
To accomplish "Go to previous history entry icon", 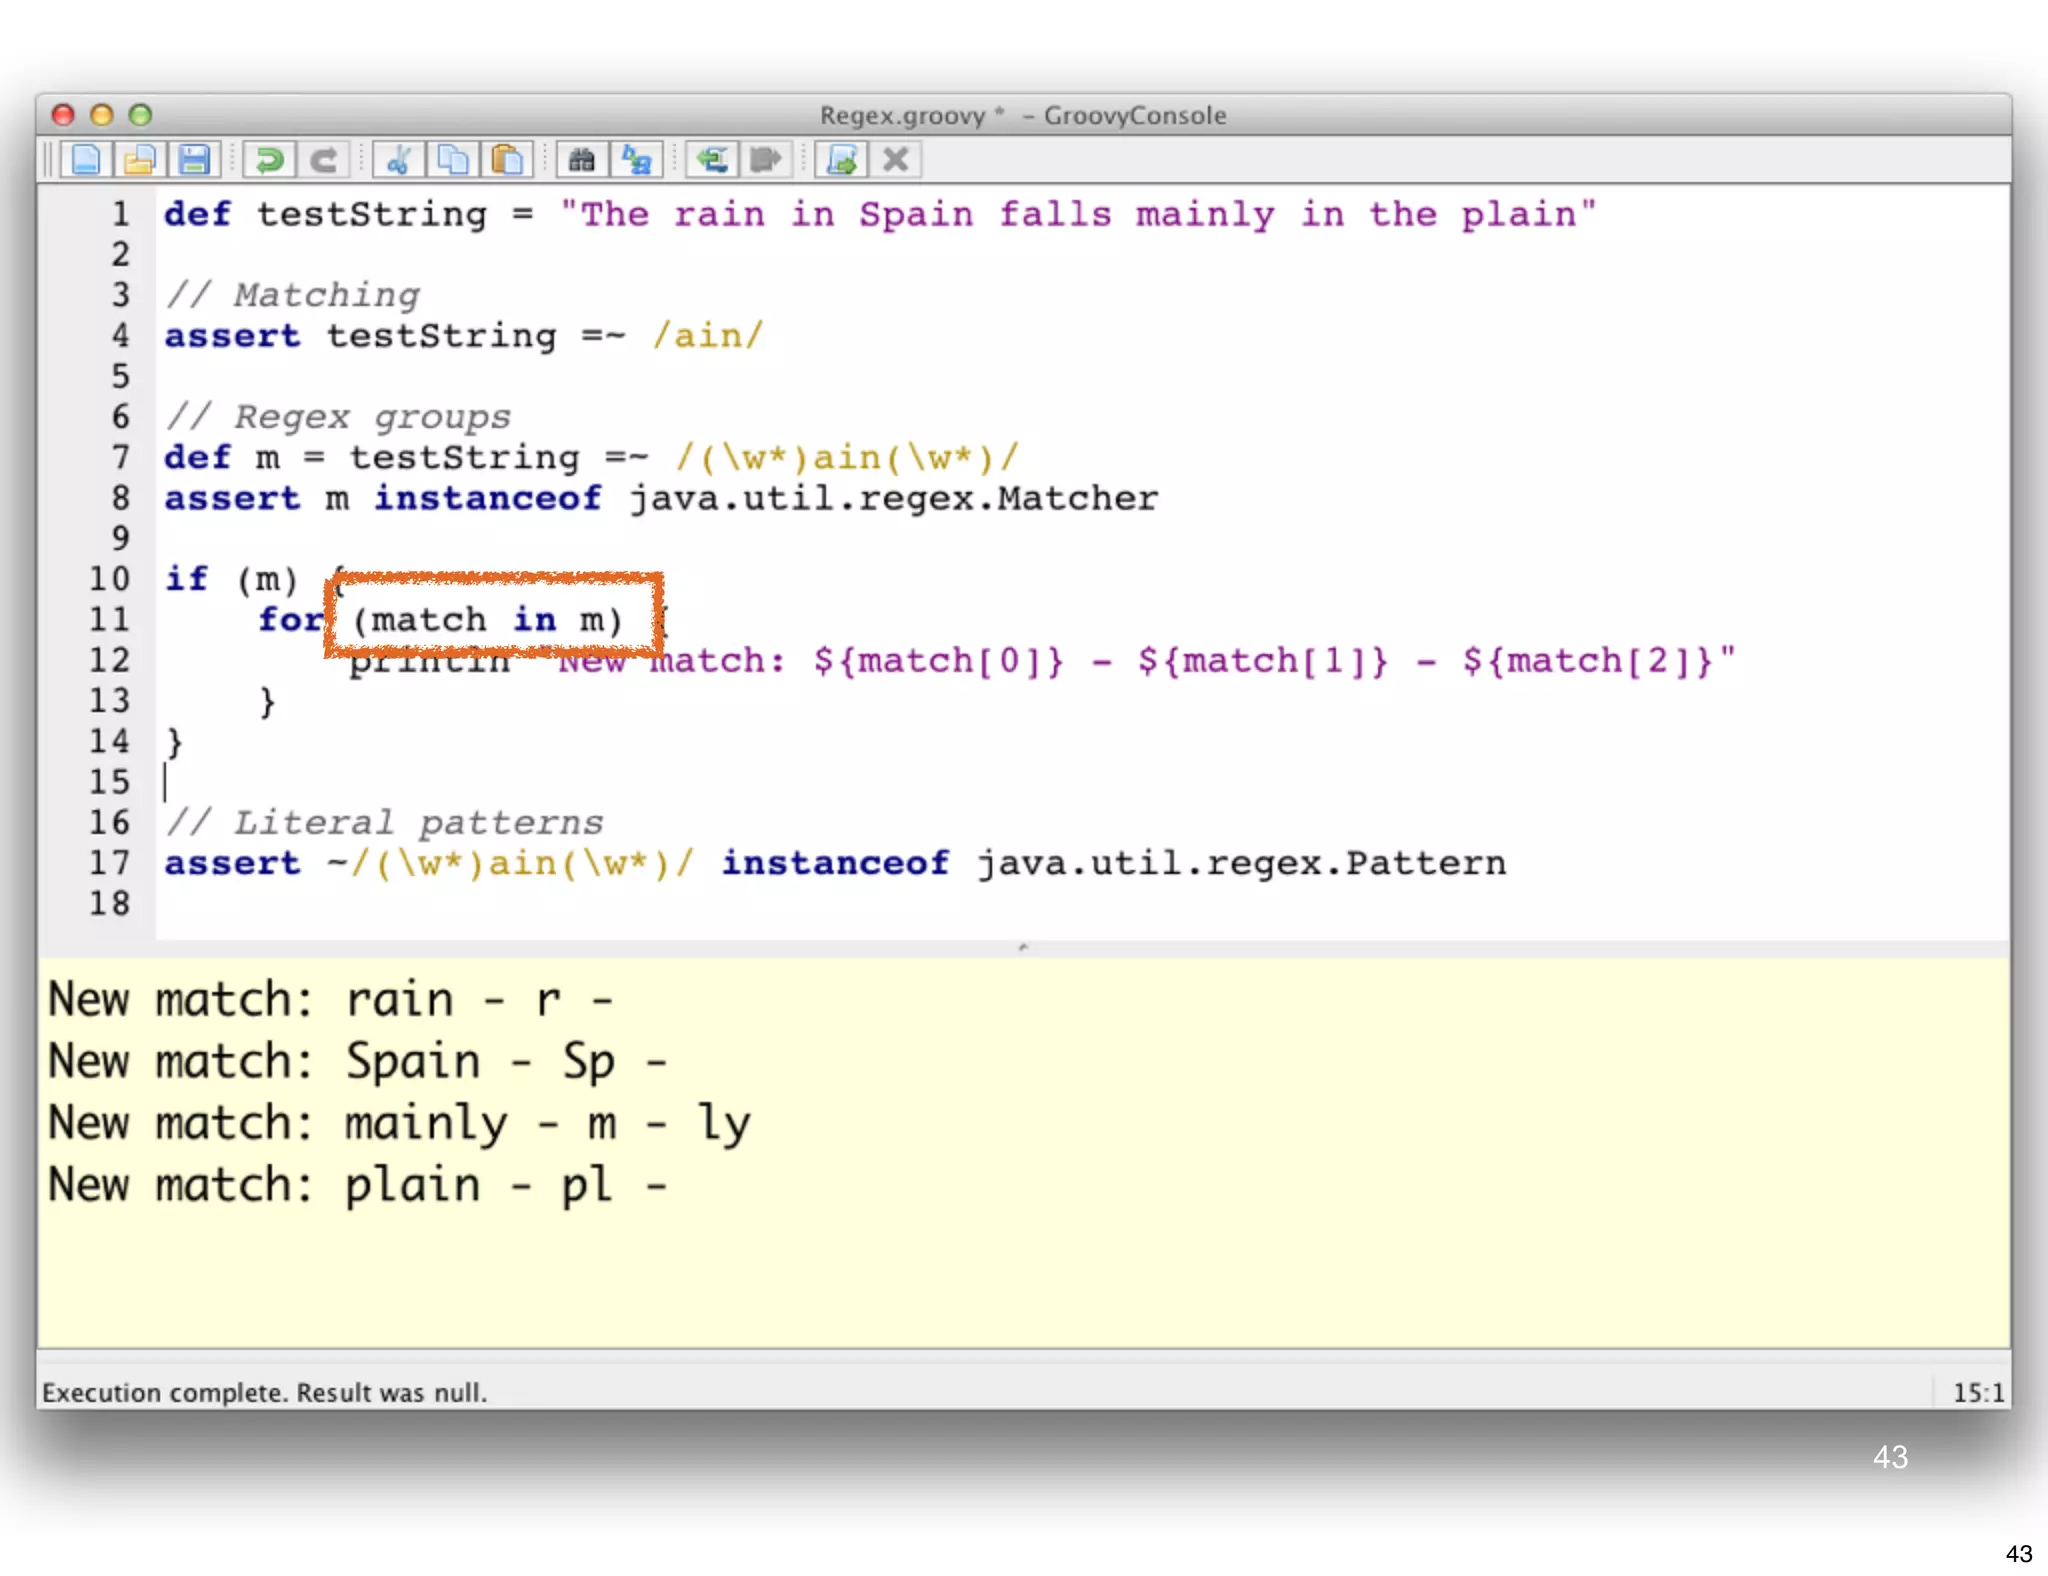I will click(x=712, y=160).
